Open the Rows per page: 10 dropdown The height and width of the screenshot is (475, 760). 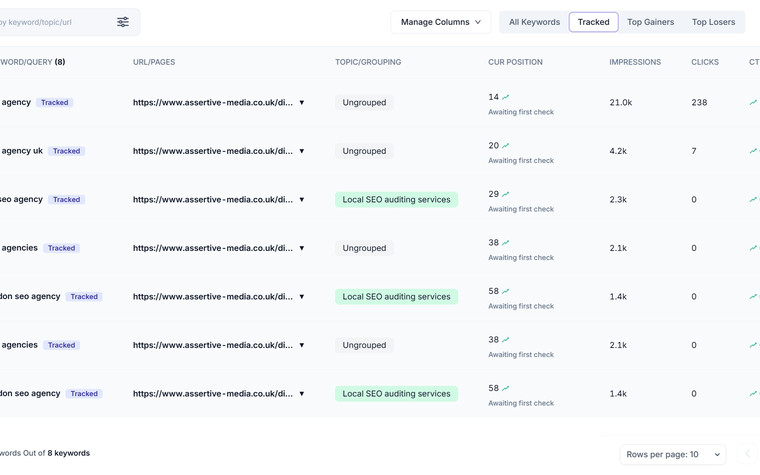673,454
